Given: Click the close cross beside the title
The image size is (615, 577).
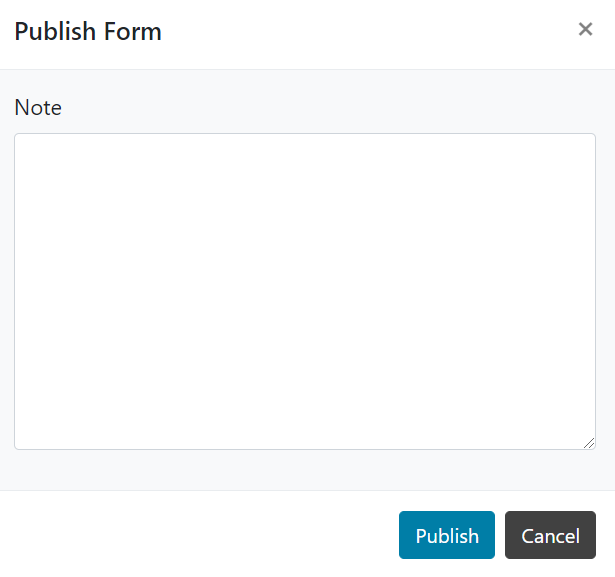Looking at the screenshot, I should (x=585, y=29).
